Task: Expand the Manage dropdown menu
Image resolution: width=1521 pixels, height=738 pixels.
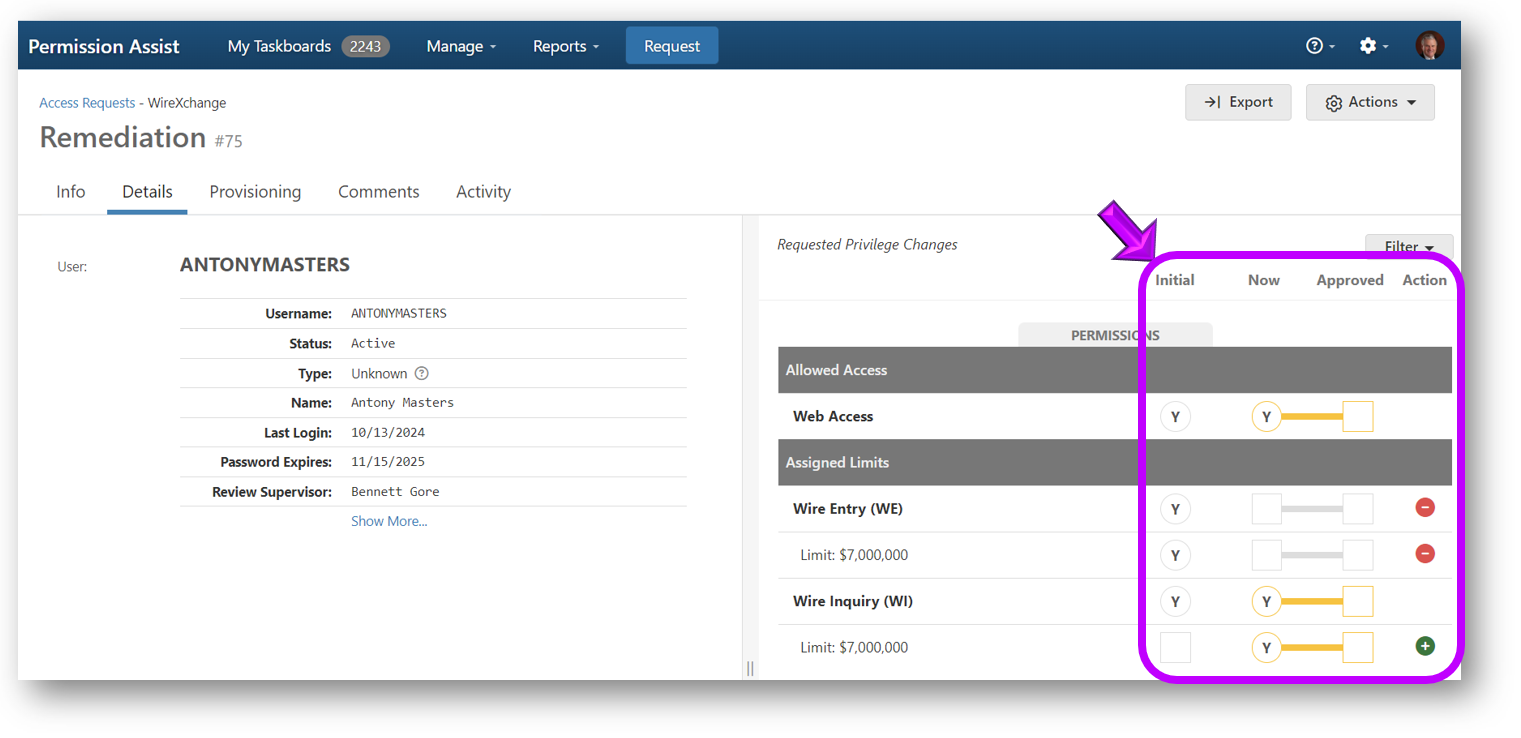Action: 461,46
